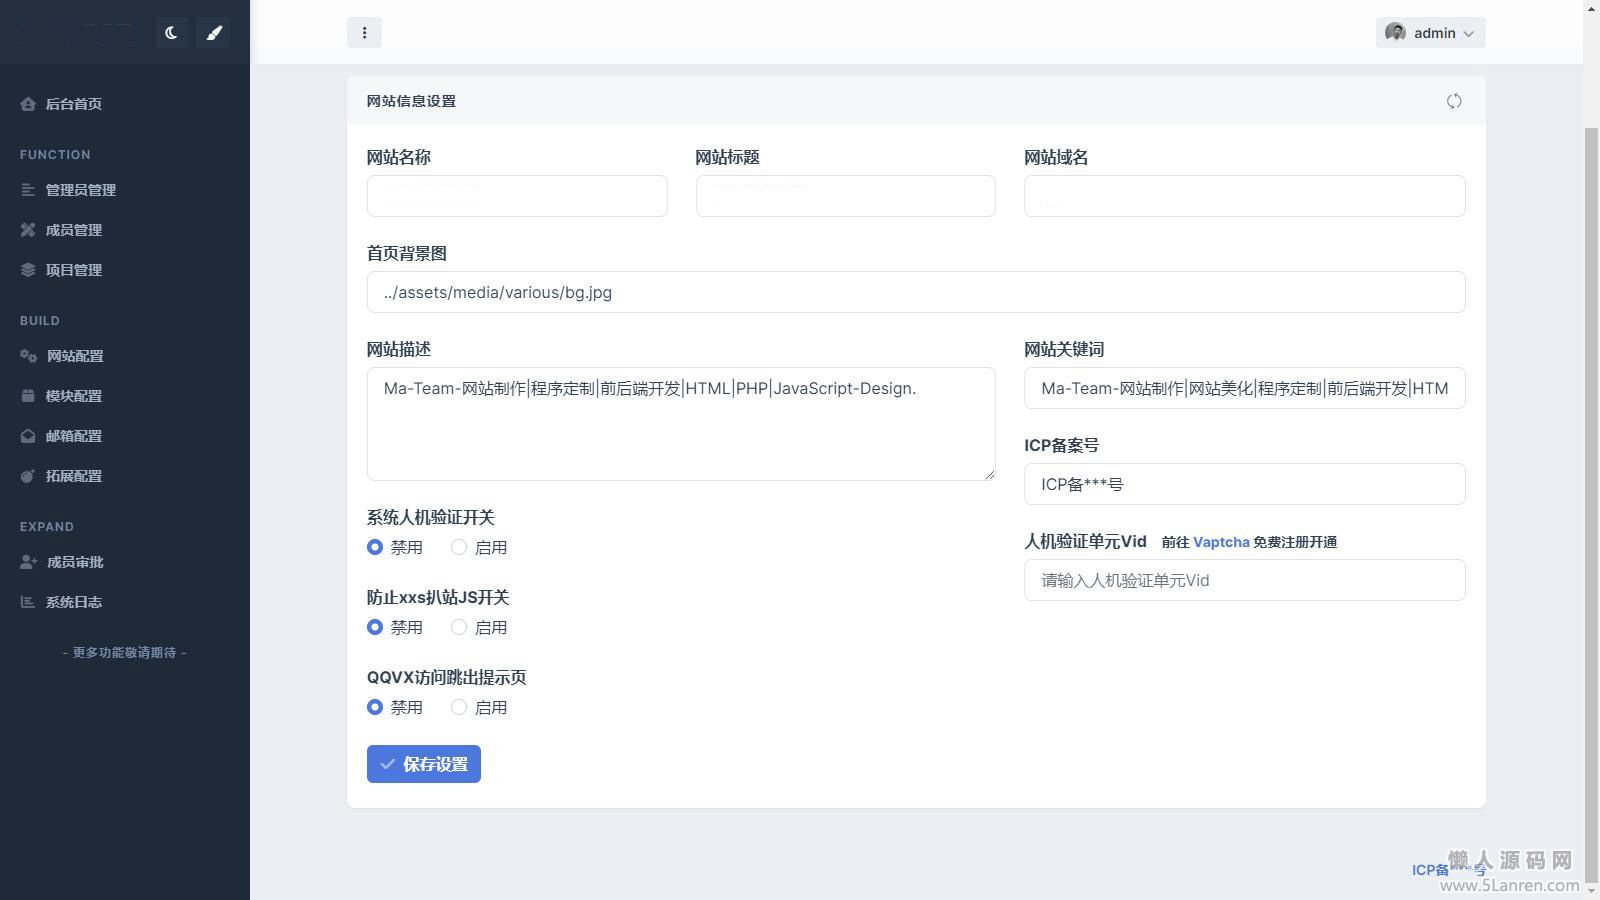Click the gears icon beside 网站配置
The image size is (1600, 900).
[x=28, y=356]
